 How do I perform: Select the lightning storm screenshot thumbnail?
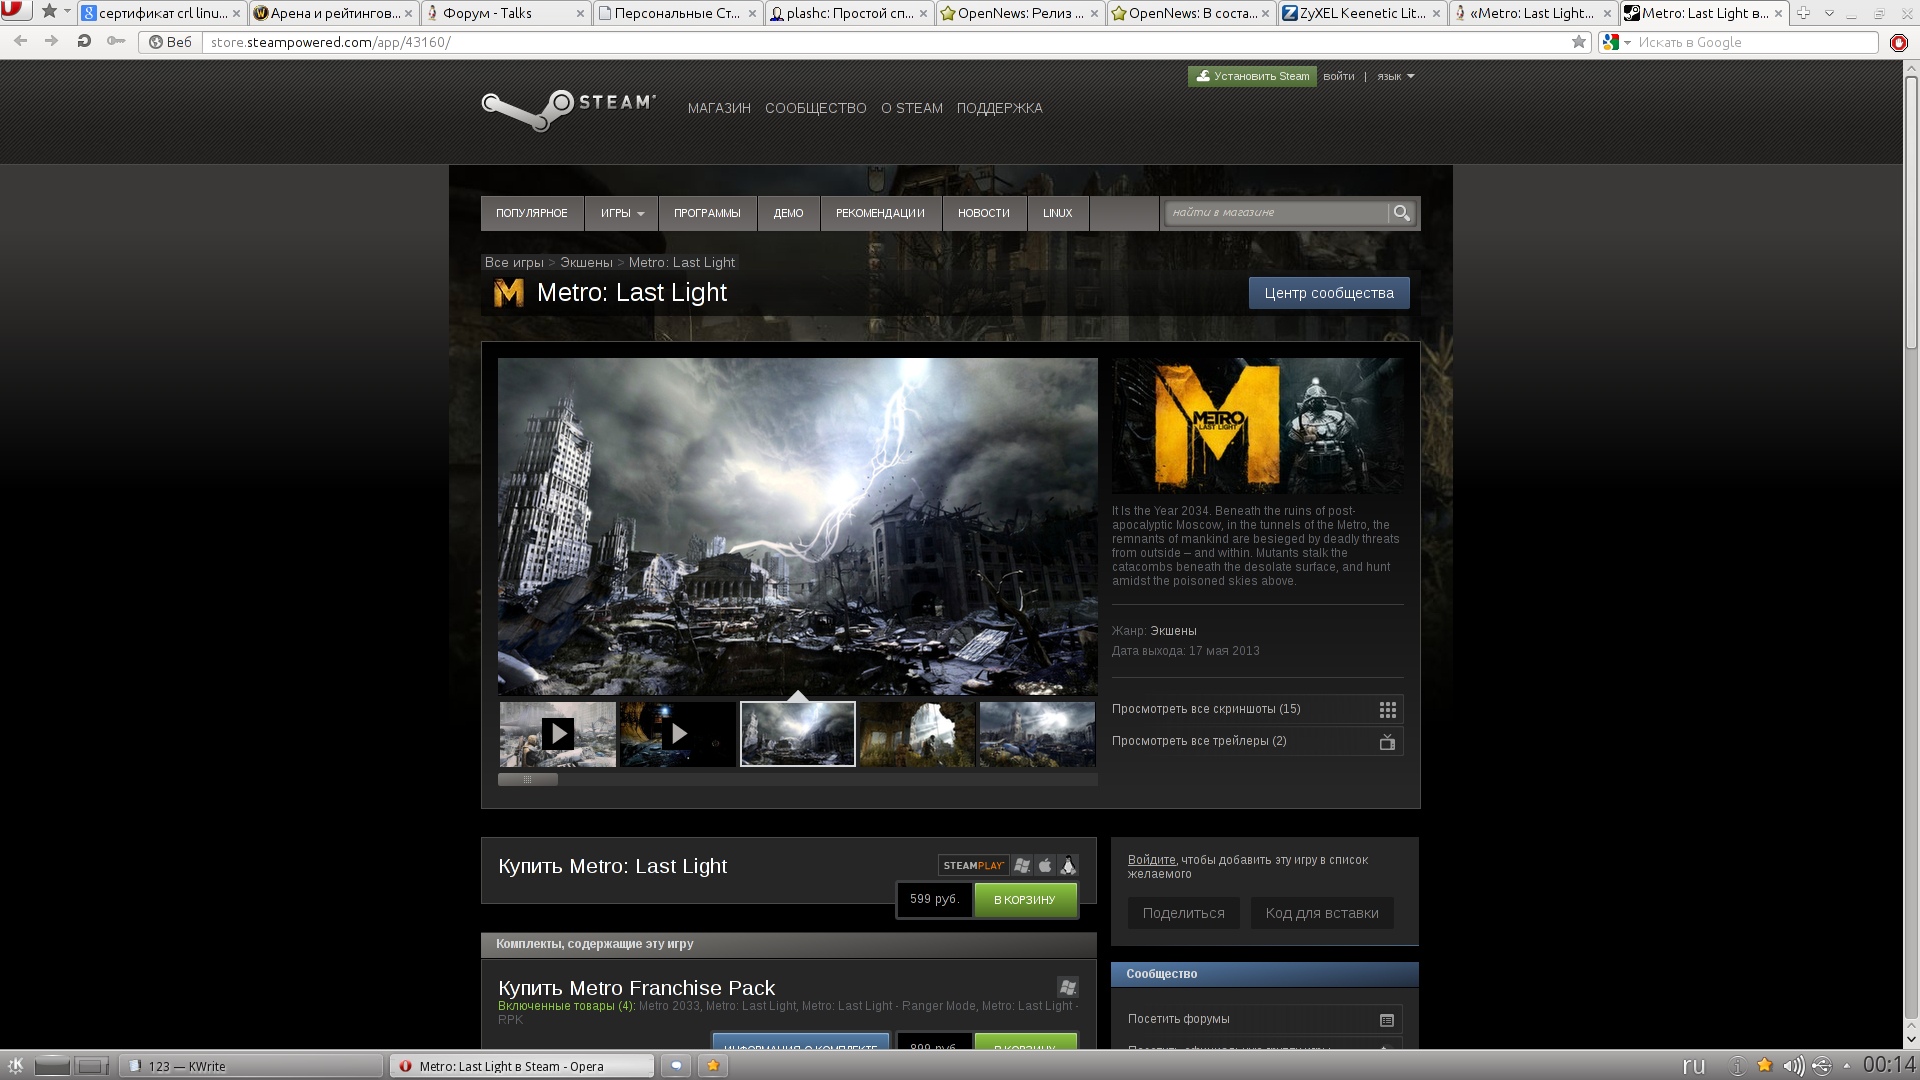point(798,734)
